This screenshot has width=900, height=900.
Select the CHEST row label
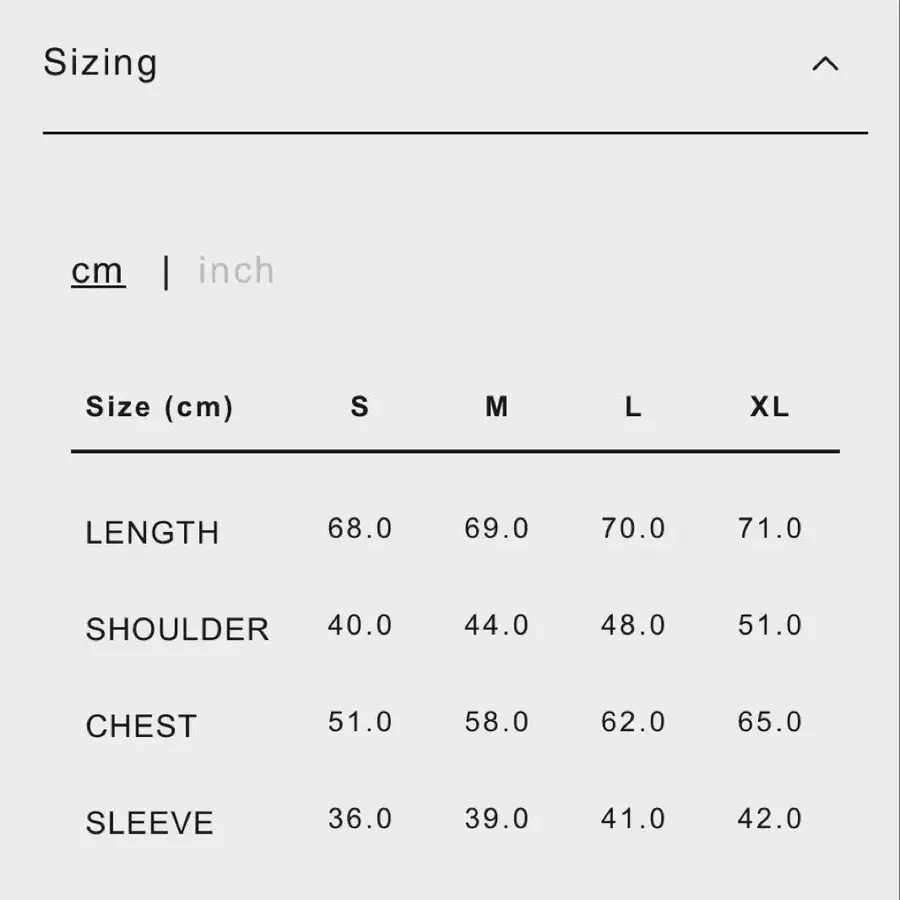click(141, 726)
